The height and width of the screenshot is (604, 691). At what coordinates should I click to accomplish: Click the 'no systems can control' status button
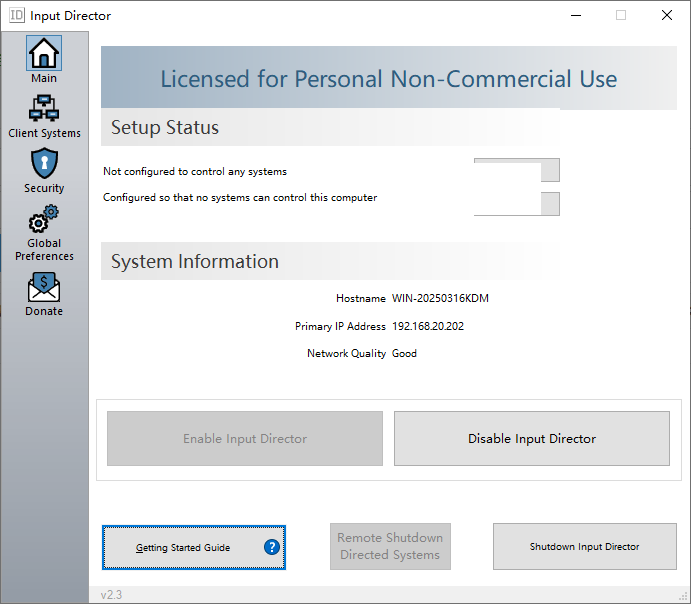[x=516, y=204]
